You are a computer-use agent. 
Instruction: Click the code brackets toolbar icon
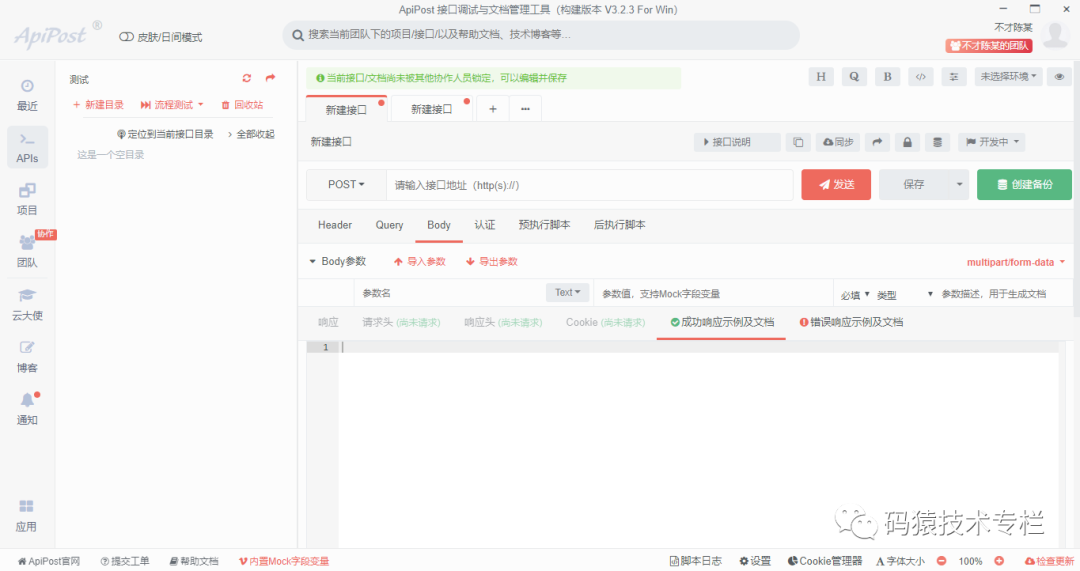tap(921, 76)
